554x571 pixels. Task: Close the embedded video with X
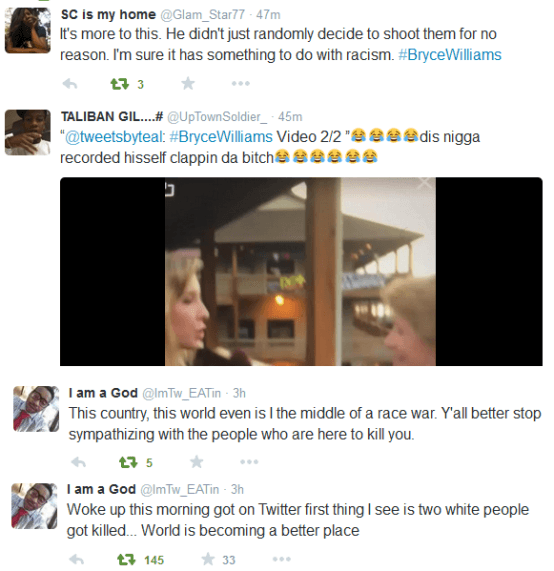(425, 183)
